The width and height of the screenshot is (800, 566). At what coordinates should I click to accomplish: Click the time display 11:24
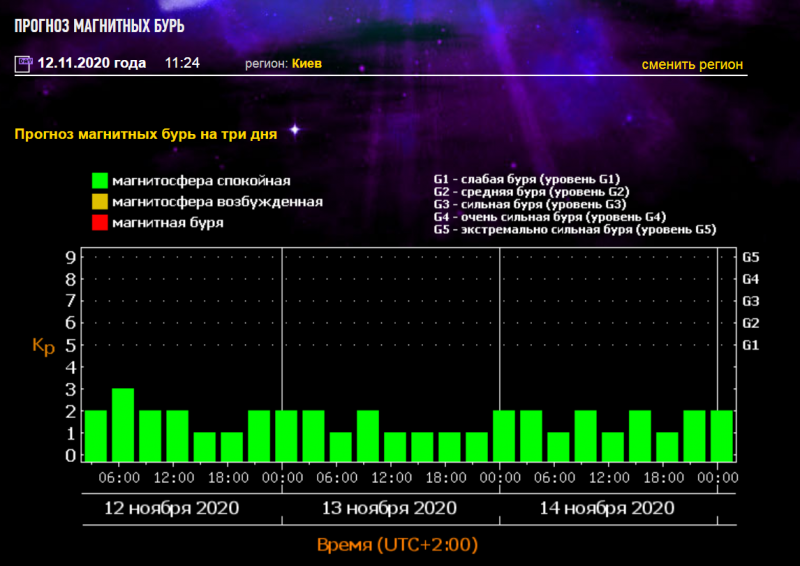[x=182, y=63]
